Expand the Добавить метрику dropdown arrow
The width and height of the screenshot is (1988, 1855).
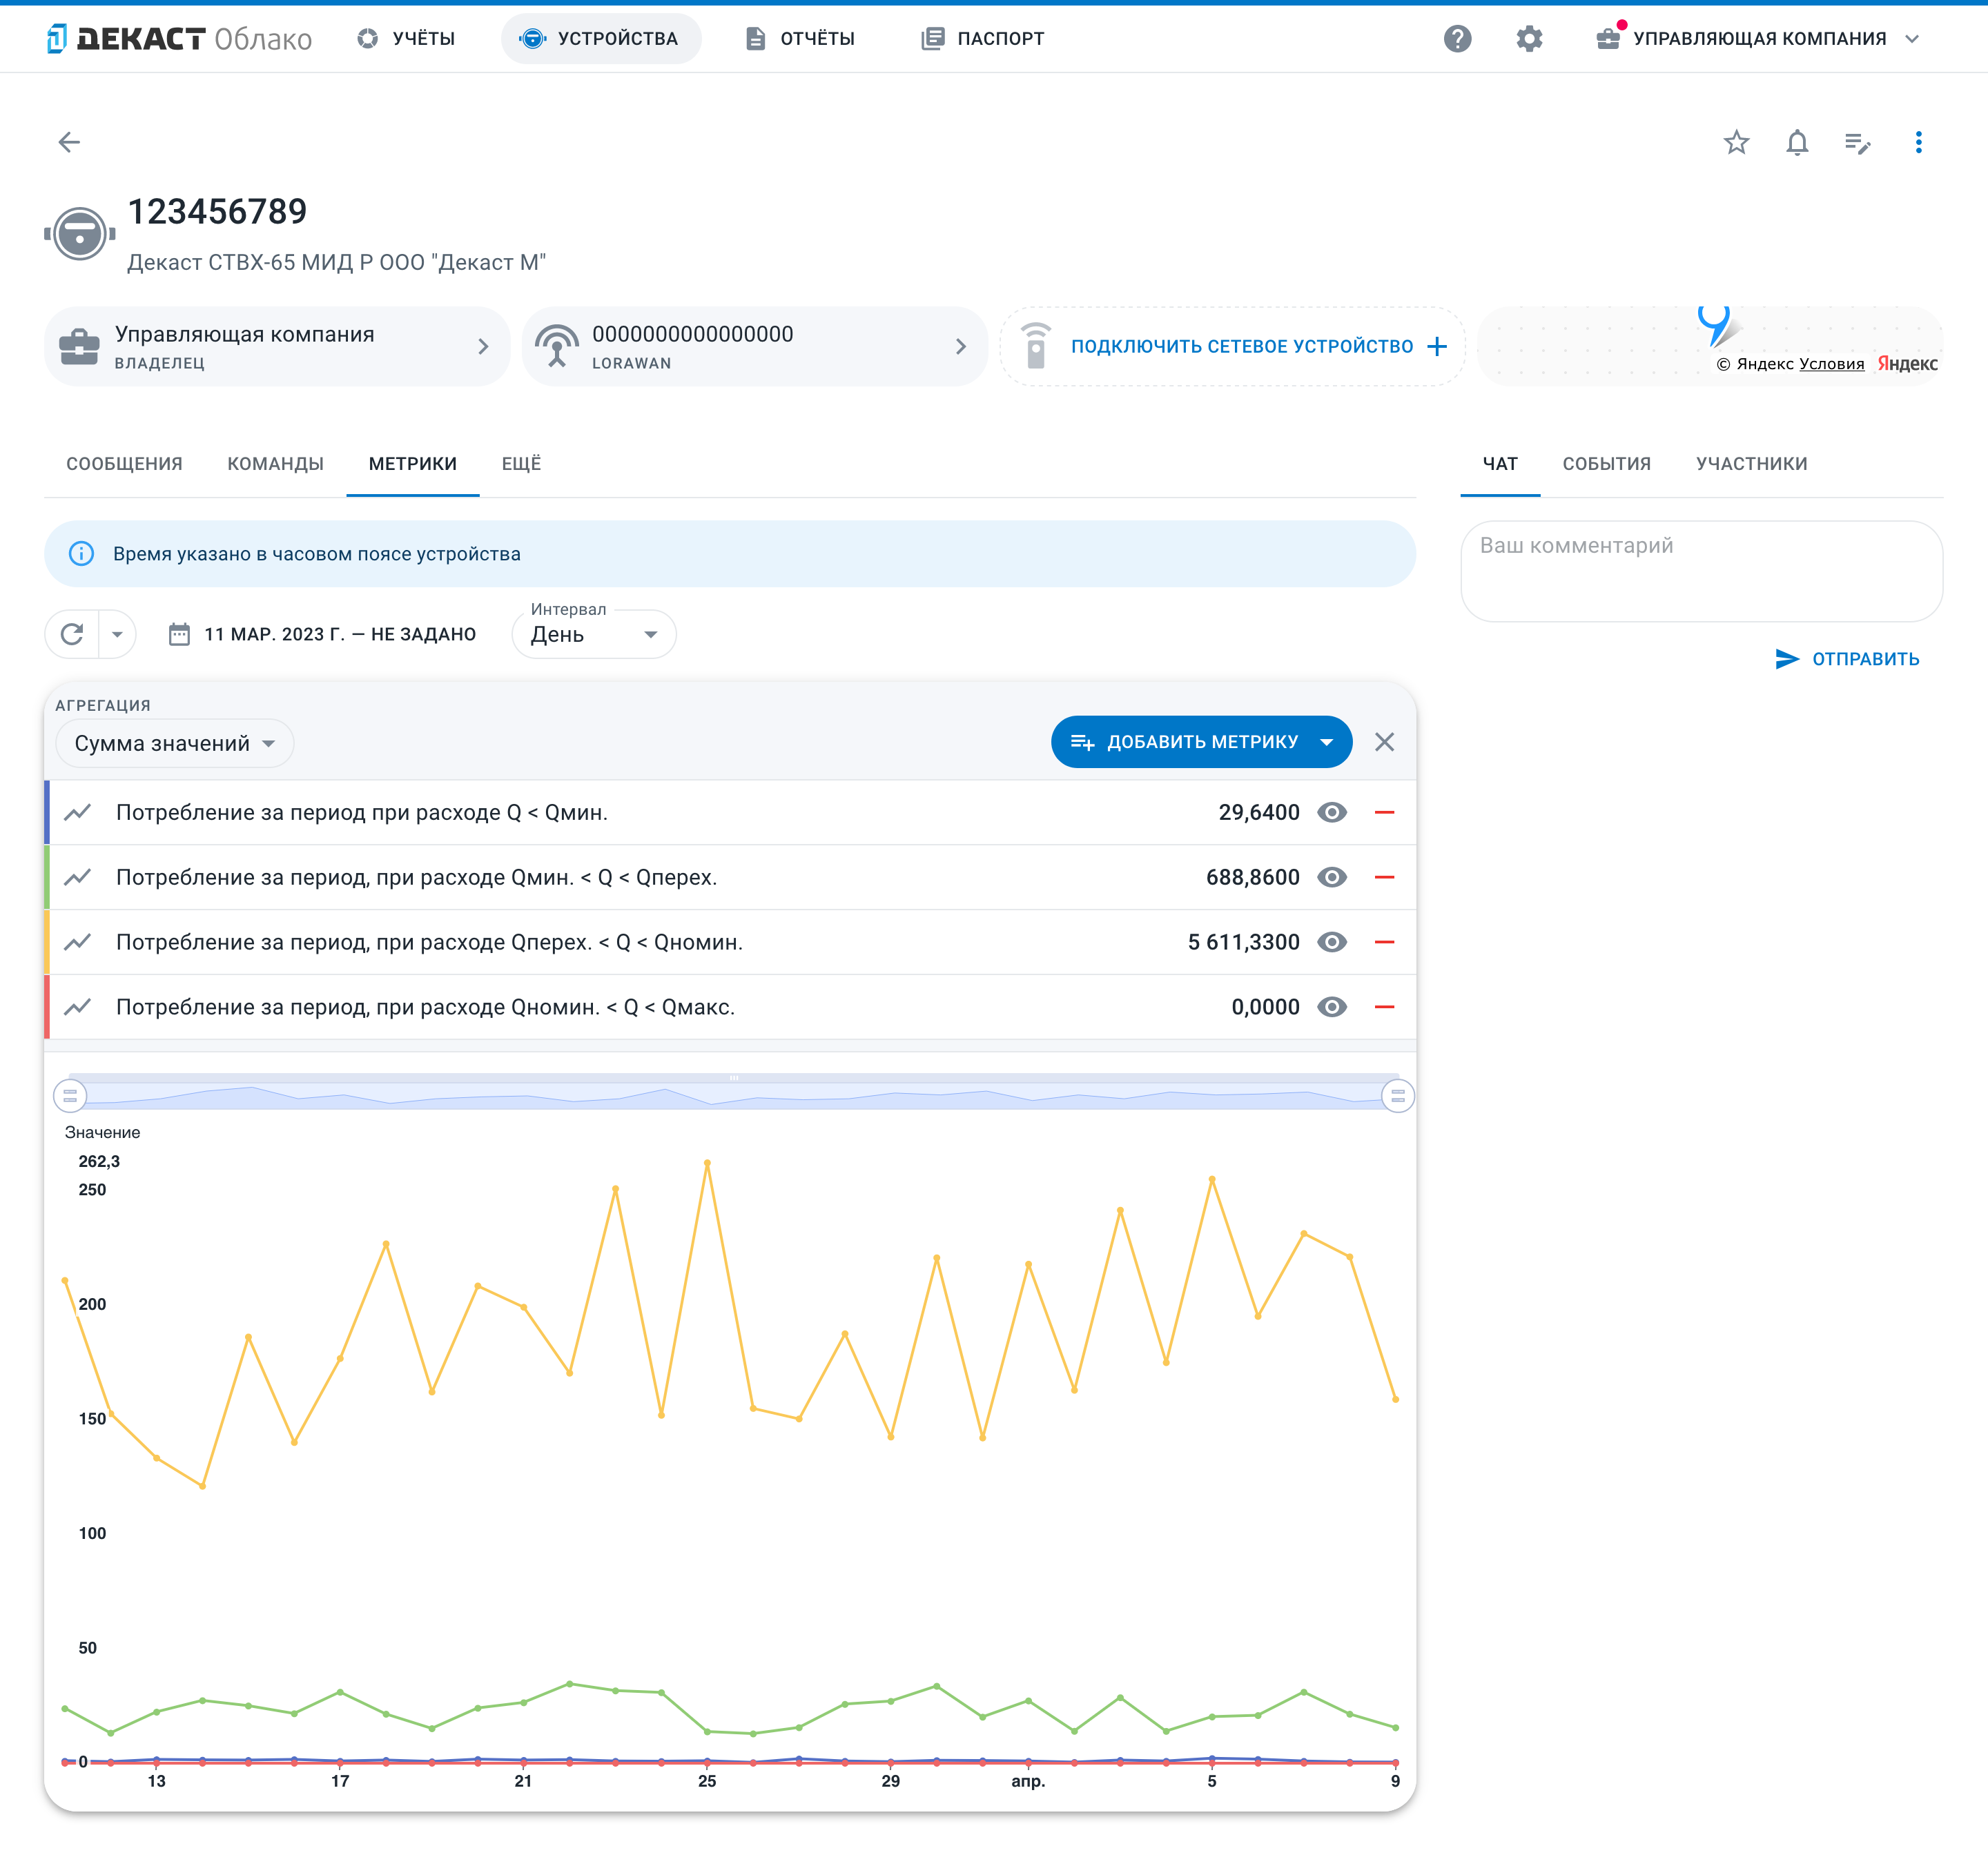[1326, 742]
